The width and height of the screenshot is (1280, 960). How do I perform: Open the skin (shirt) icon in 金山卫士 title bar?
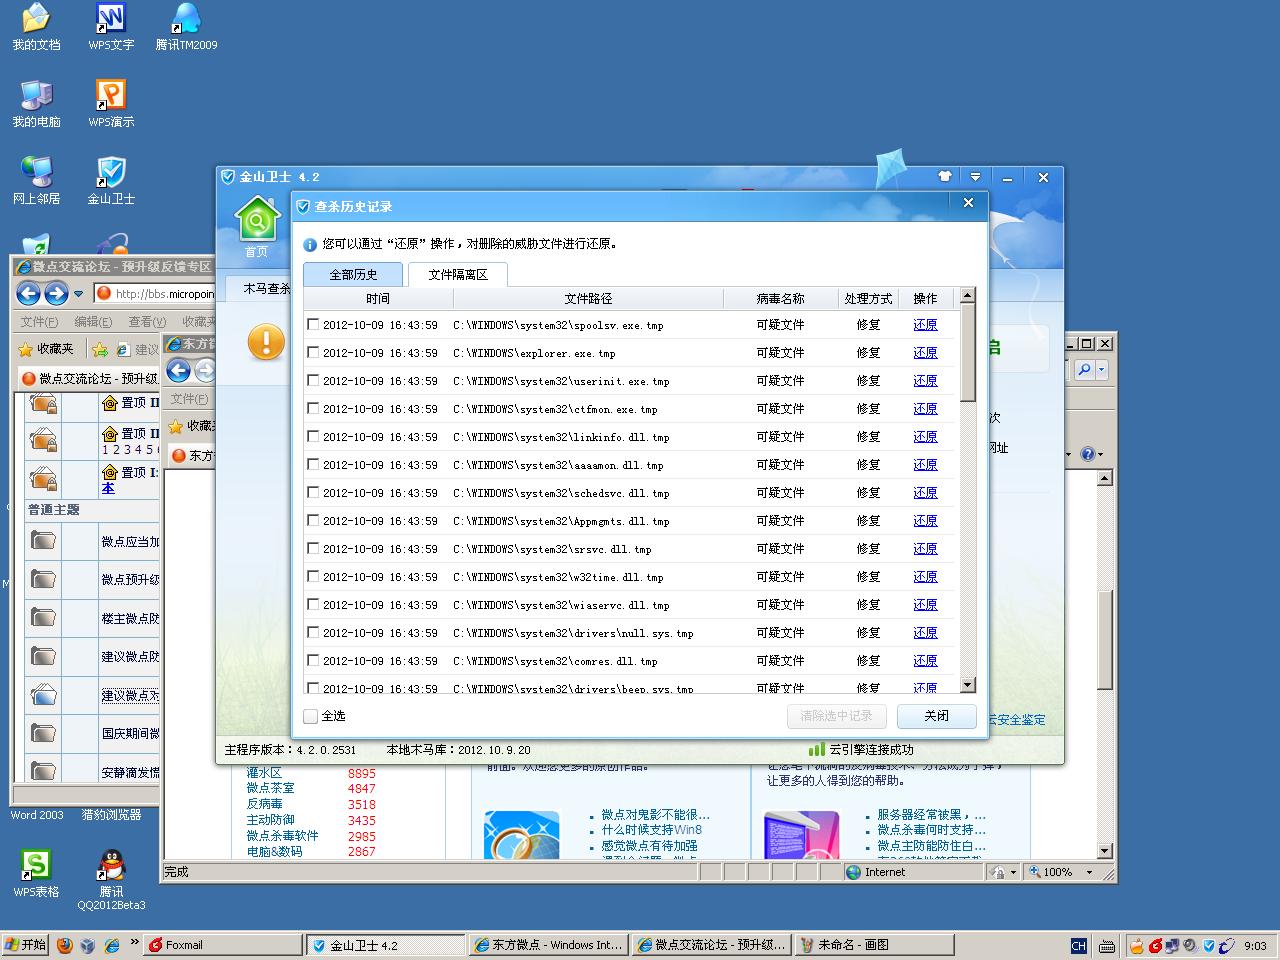pos(945,177)
